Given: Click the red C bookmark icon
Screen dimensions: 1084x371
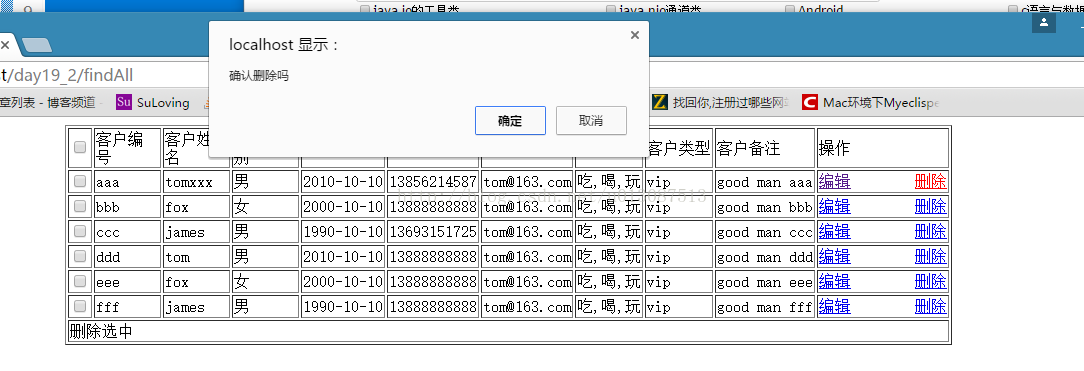Looking at the screenshot, I should tap(810, 102).
